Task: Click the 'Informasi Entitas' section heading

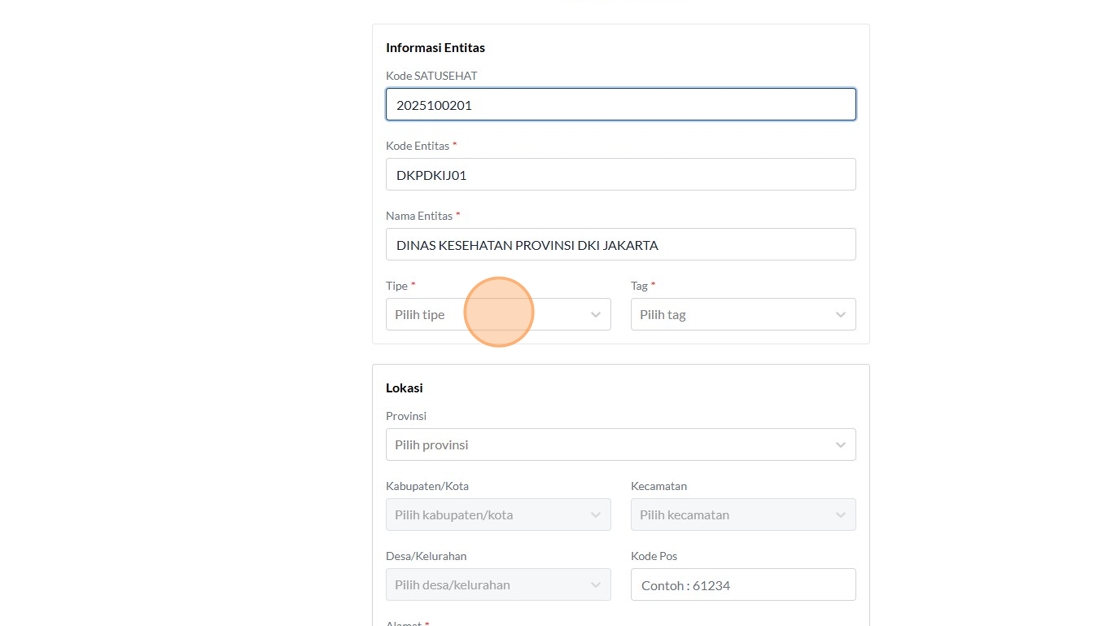Action: click(435, 48)
